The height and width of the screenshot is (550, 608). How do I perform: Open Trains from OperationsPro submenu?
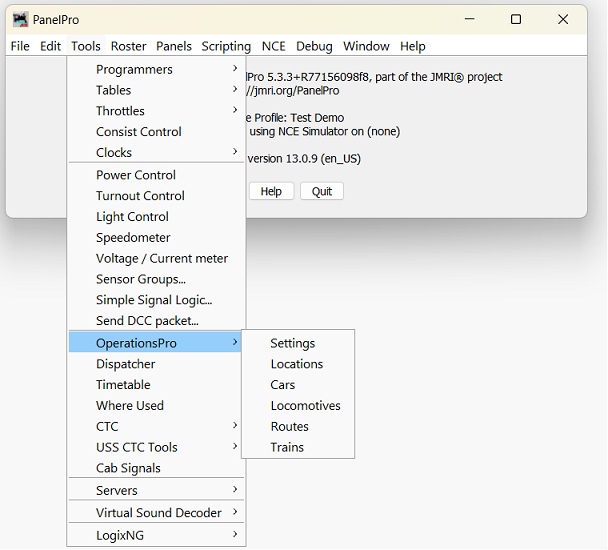coord(287,447)
